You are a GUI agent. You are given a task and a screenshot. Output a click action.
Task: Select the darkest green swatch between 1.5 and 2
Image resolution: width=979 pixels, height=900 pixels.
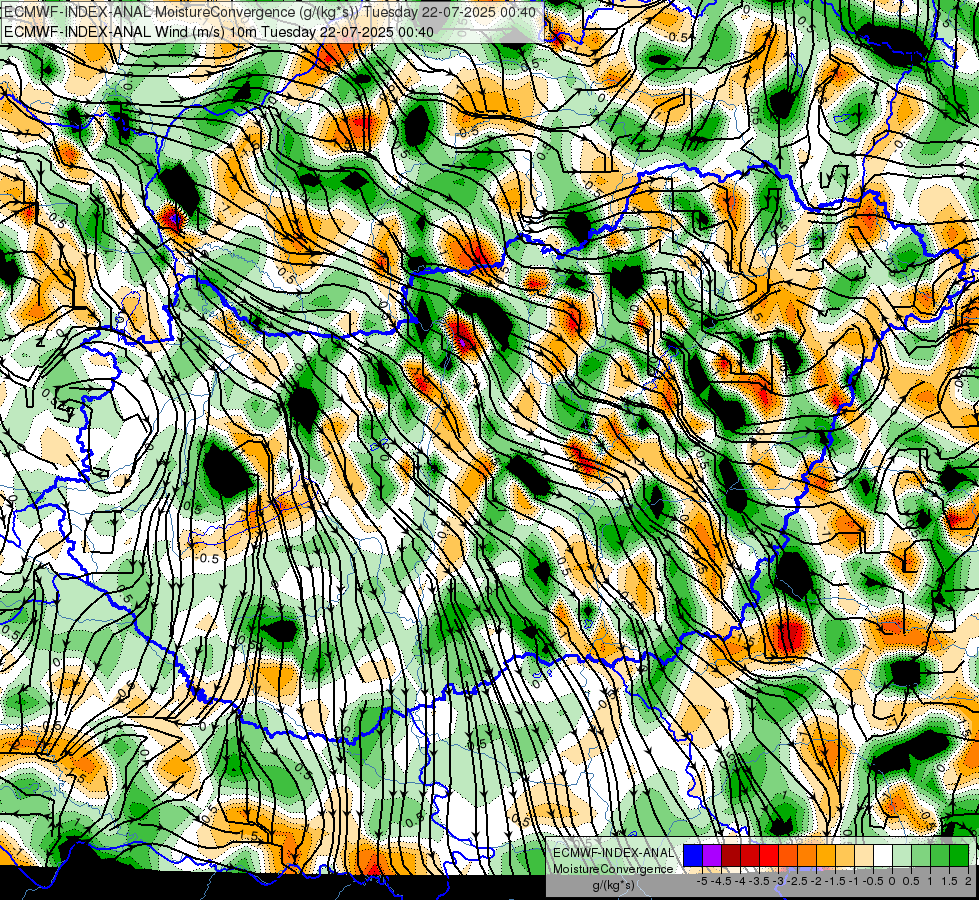click(x=960, y=856)
